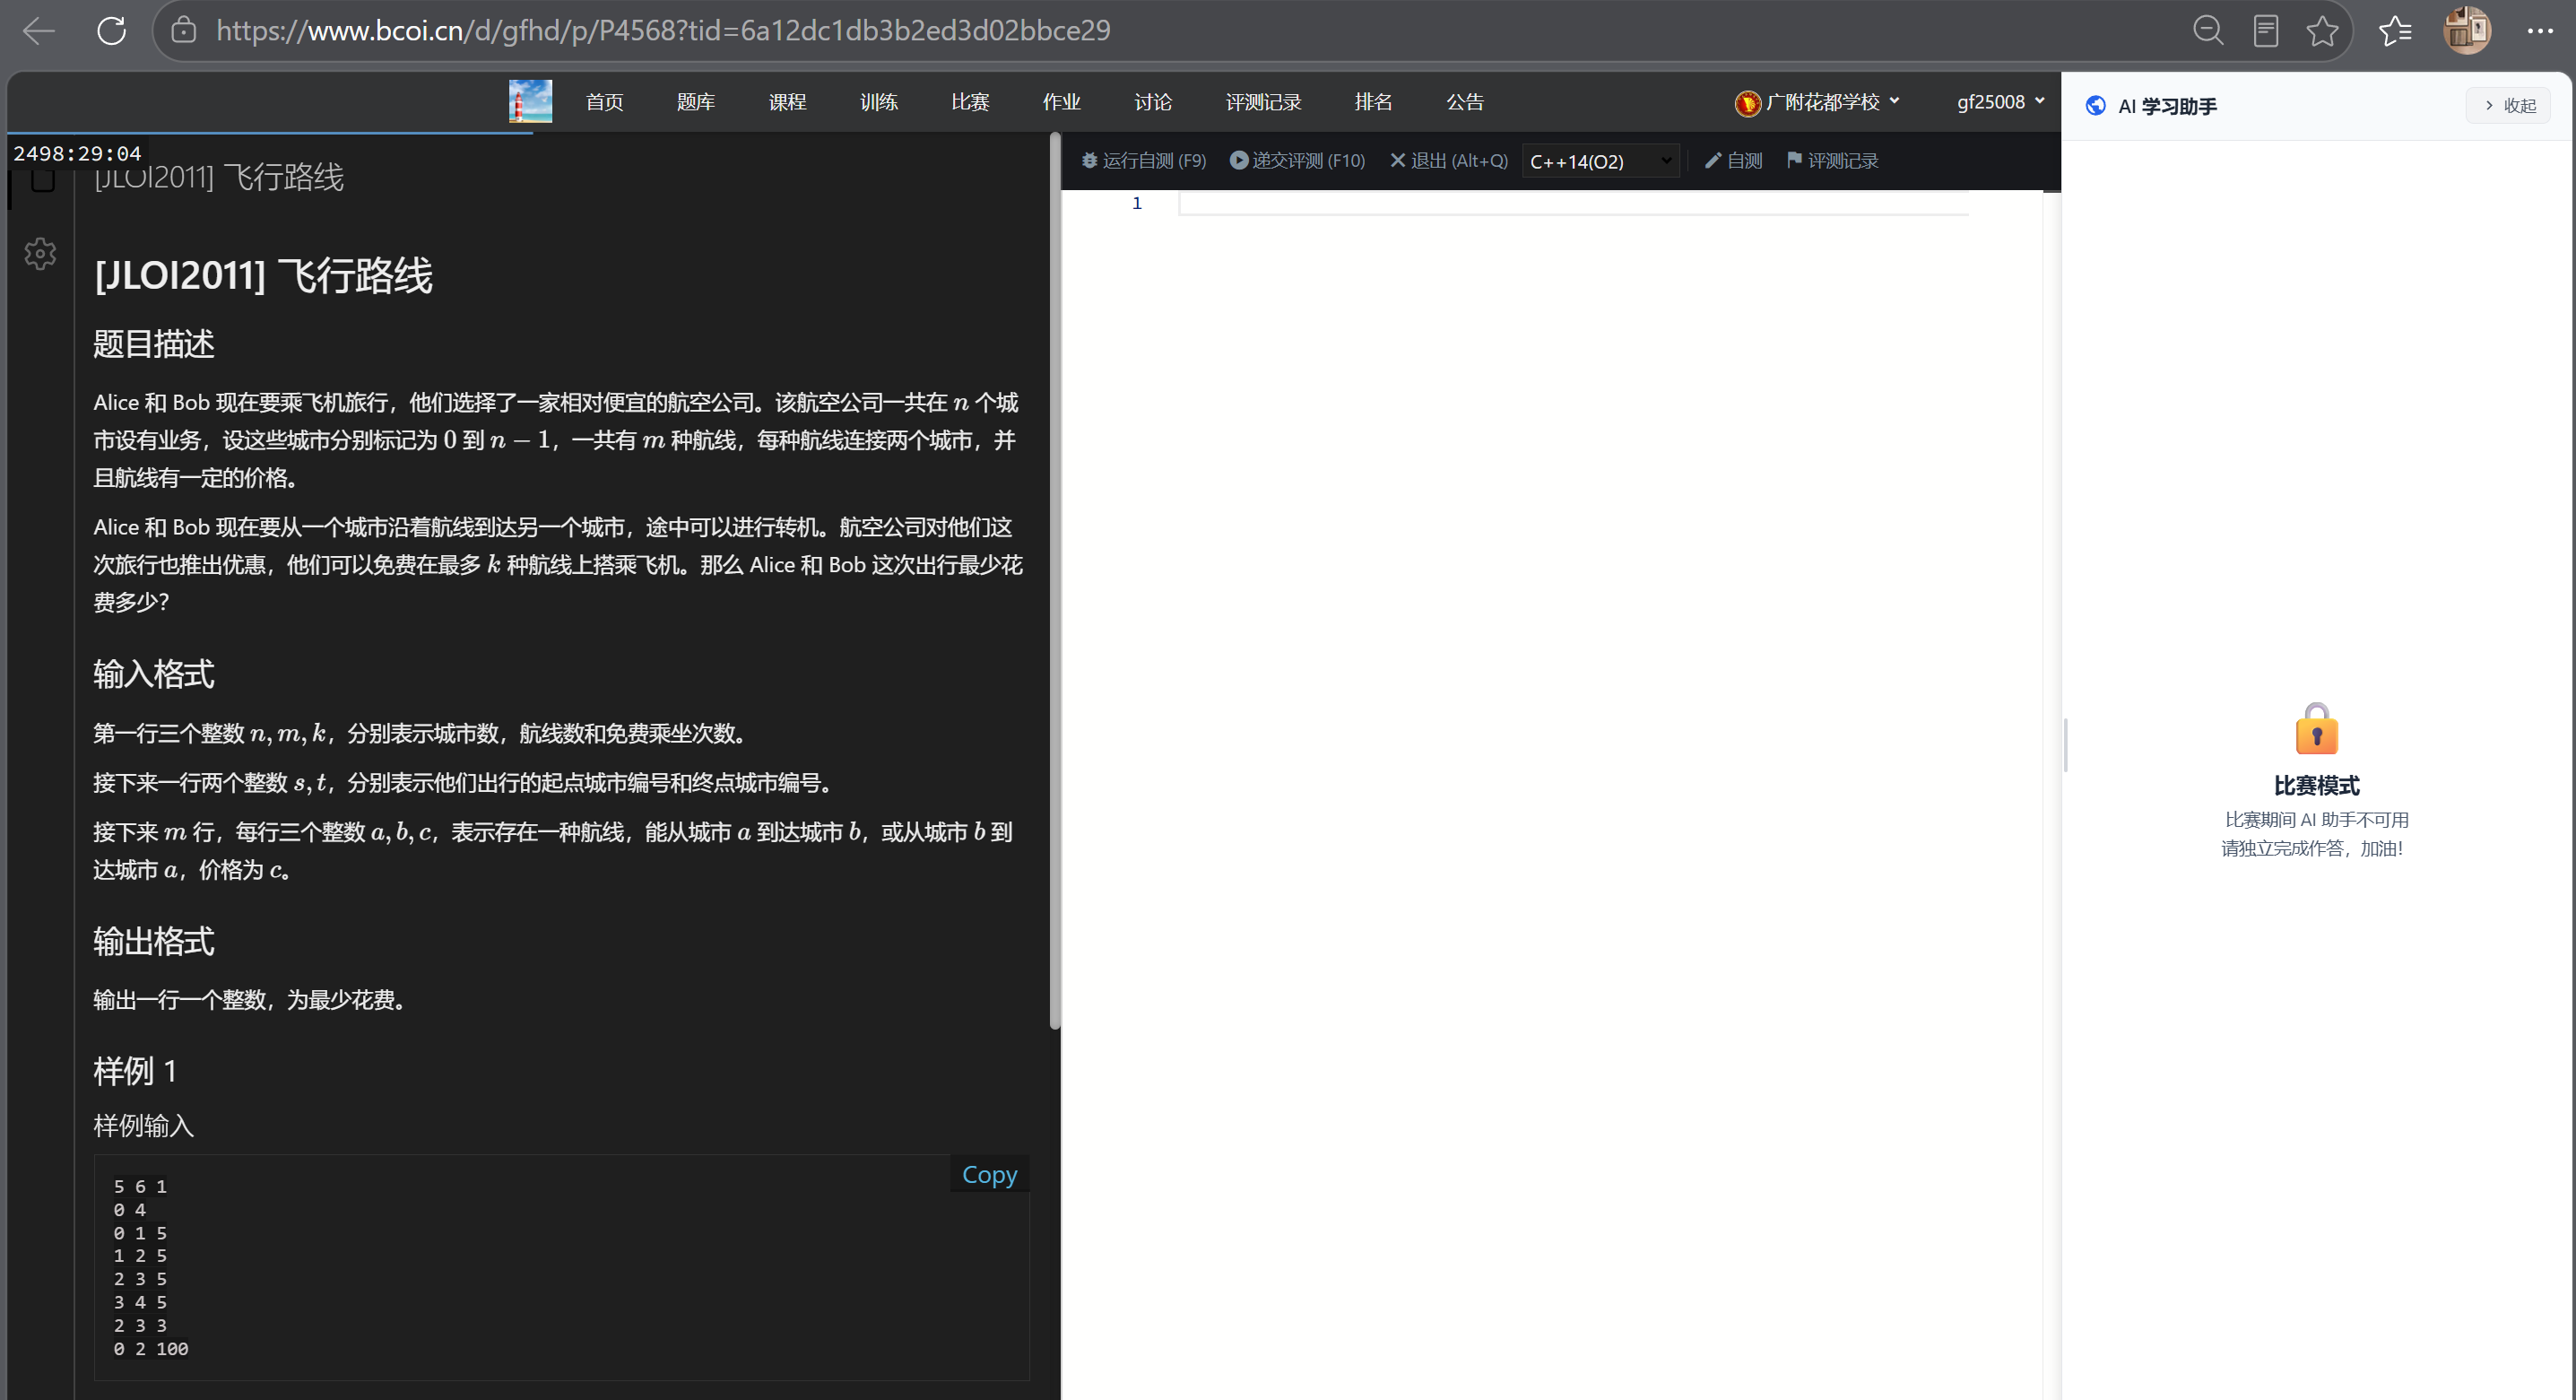Click the 输出格式 section heading
The width and height of the screenshot is (2576, 1400).
click(x=154, y=941)
